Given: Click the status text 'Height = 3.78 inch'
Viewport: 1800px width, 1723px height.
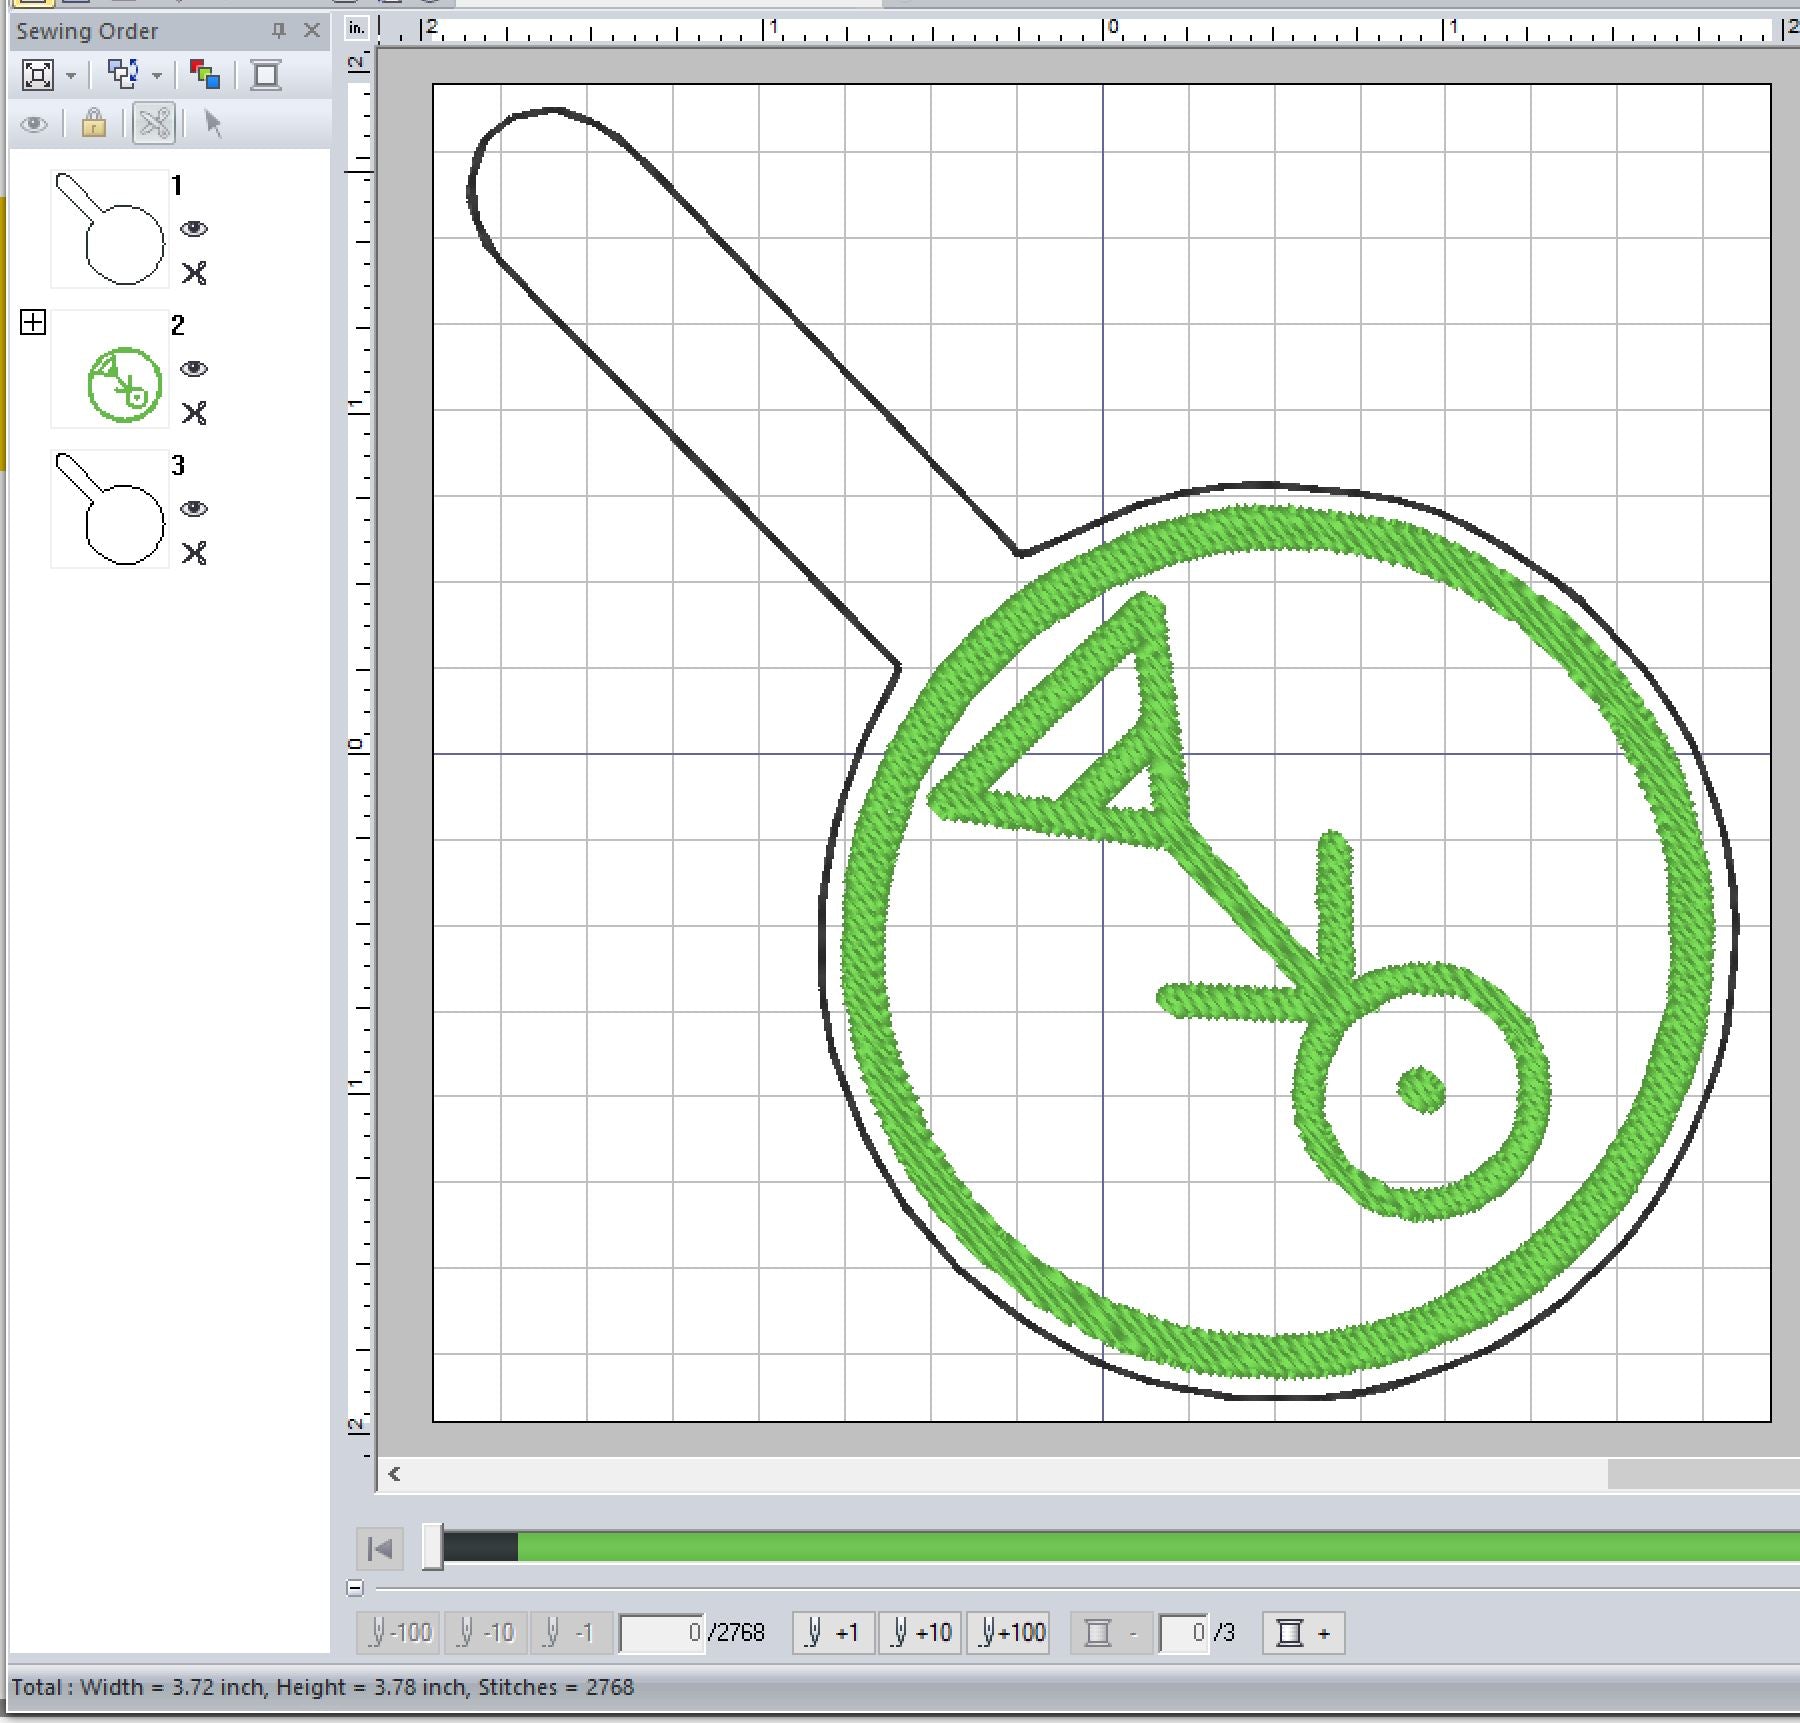Looking at the screenshot, I should (x=372, y=1688).
